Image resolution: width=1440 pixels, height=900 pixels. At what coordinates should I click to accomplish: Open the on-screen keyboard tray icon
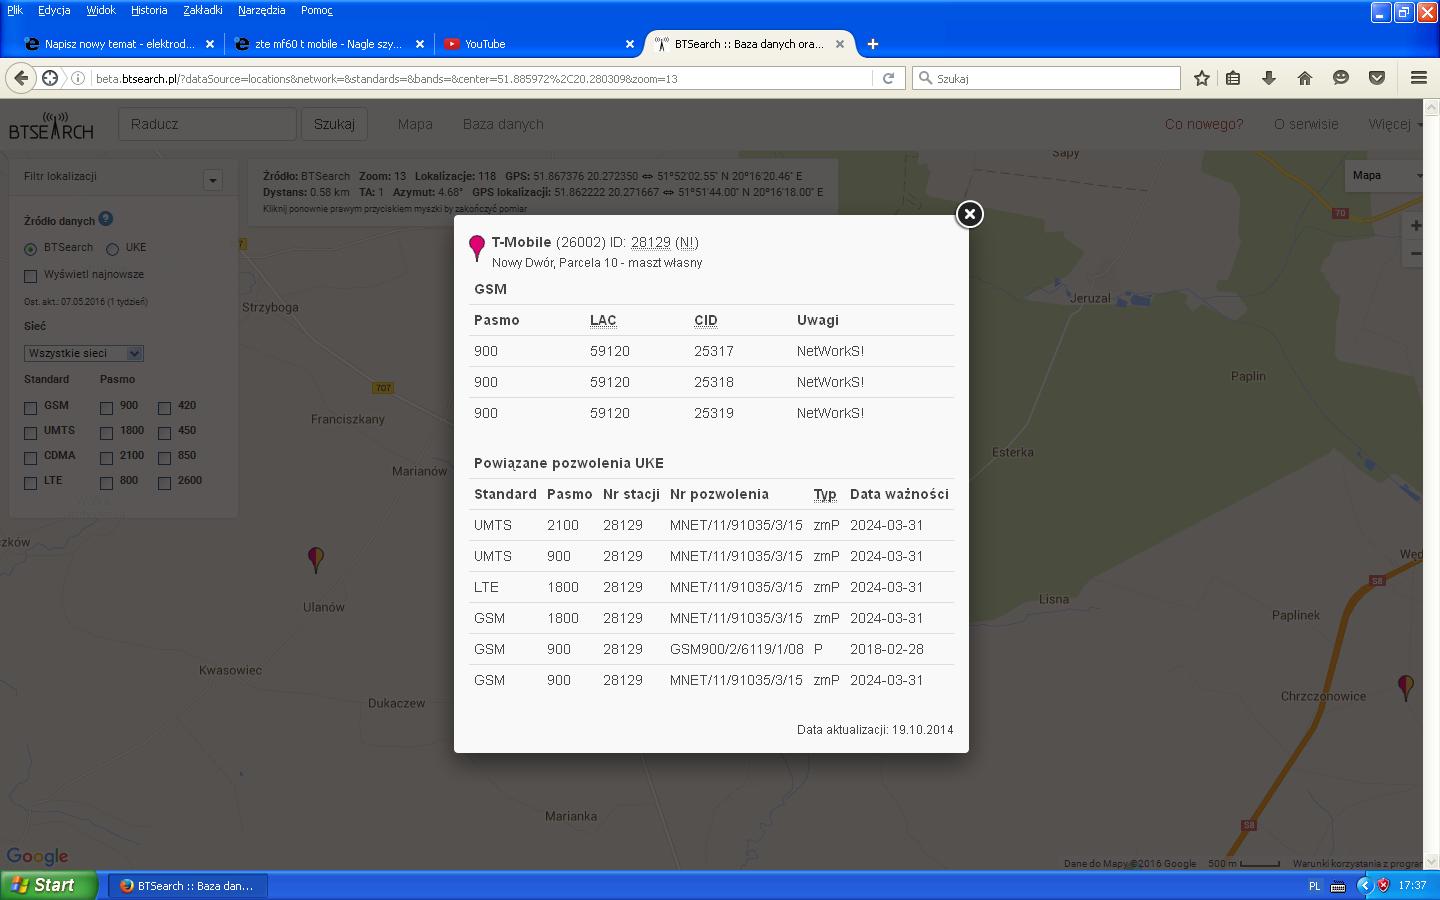pyautogui.click(x=1338, y=886)
